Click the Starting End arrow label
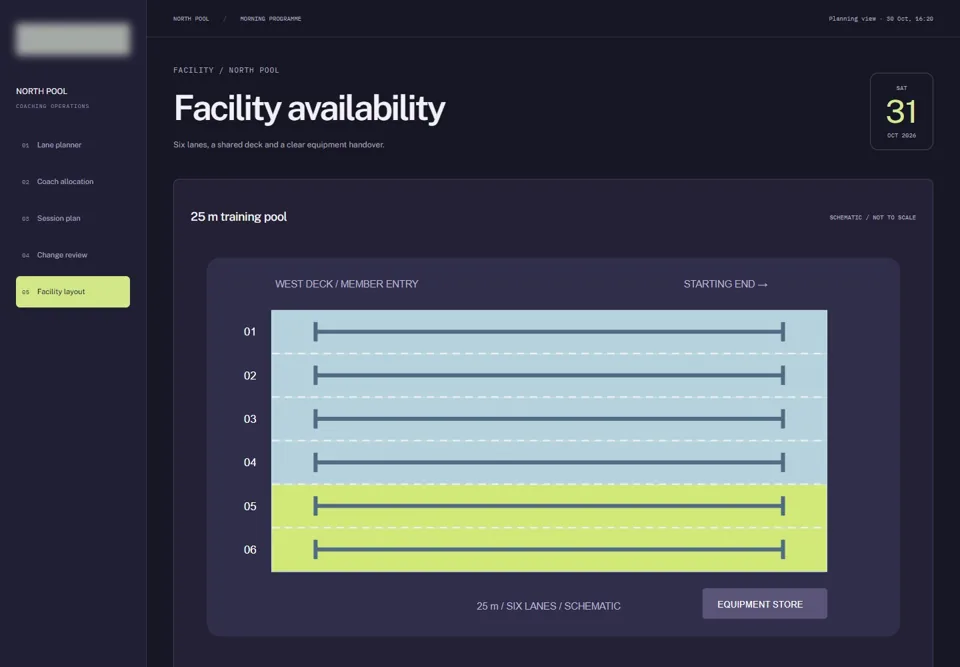Screen dimensions: 960x667 click(726, 284)
